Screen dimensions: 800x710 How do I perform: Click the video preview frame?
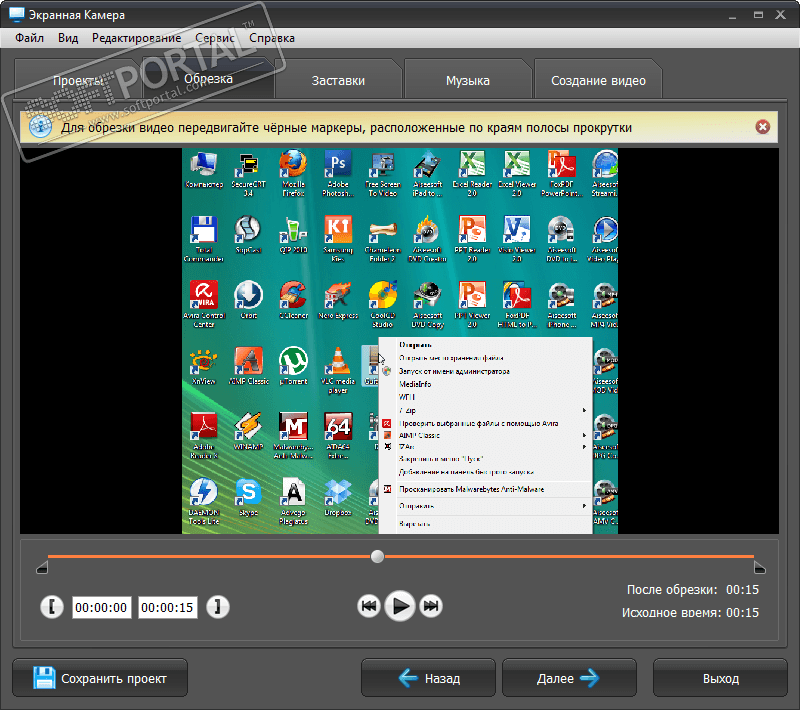tap(400, 341)
